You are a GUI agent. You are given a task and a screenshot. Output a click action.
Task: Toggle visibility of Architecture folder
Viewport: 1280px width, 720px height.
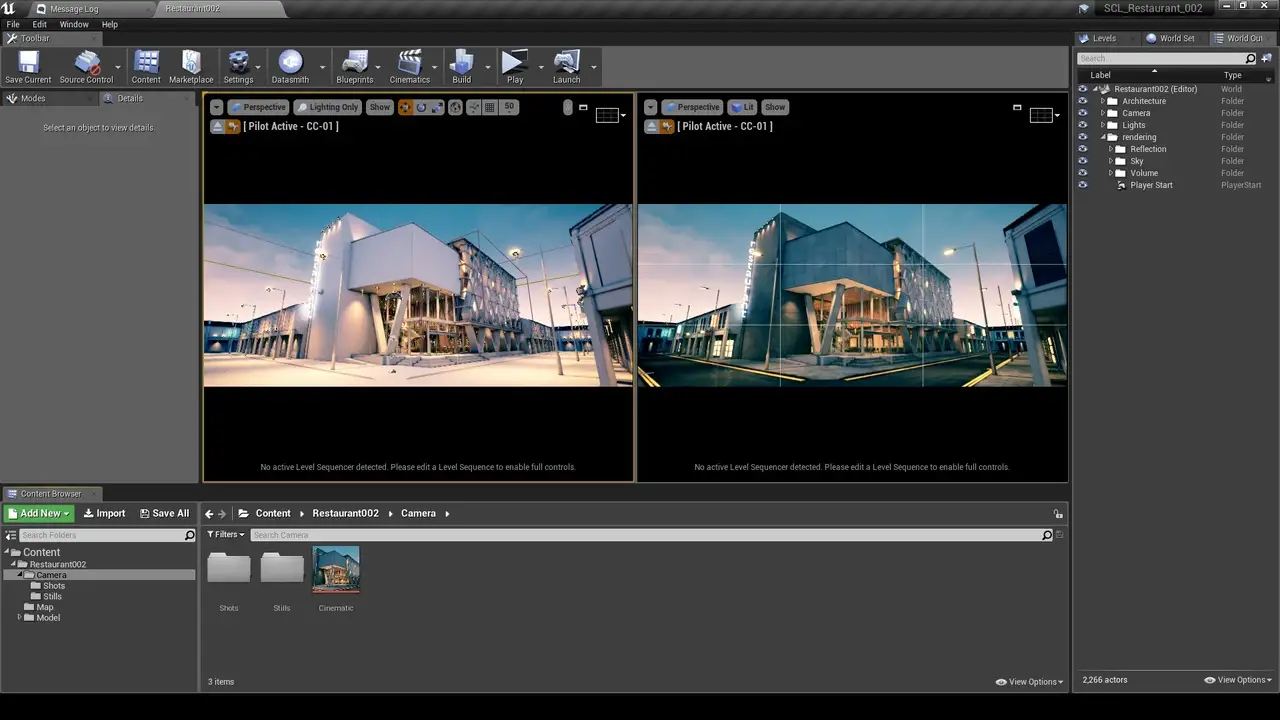coord(1082,101)
